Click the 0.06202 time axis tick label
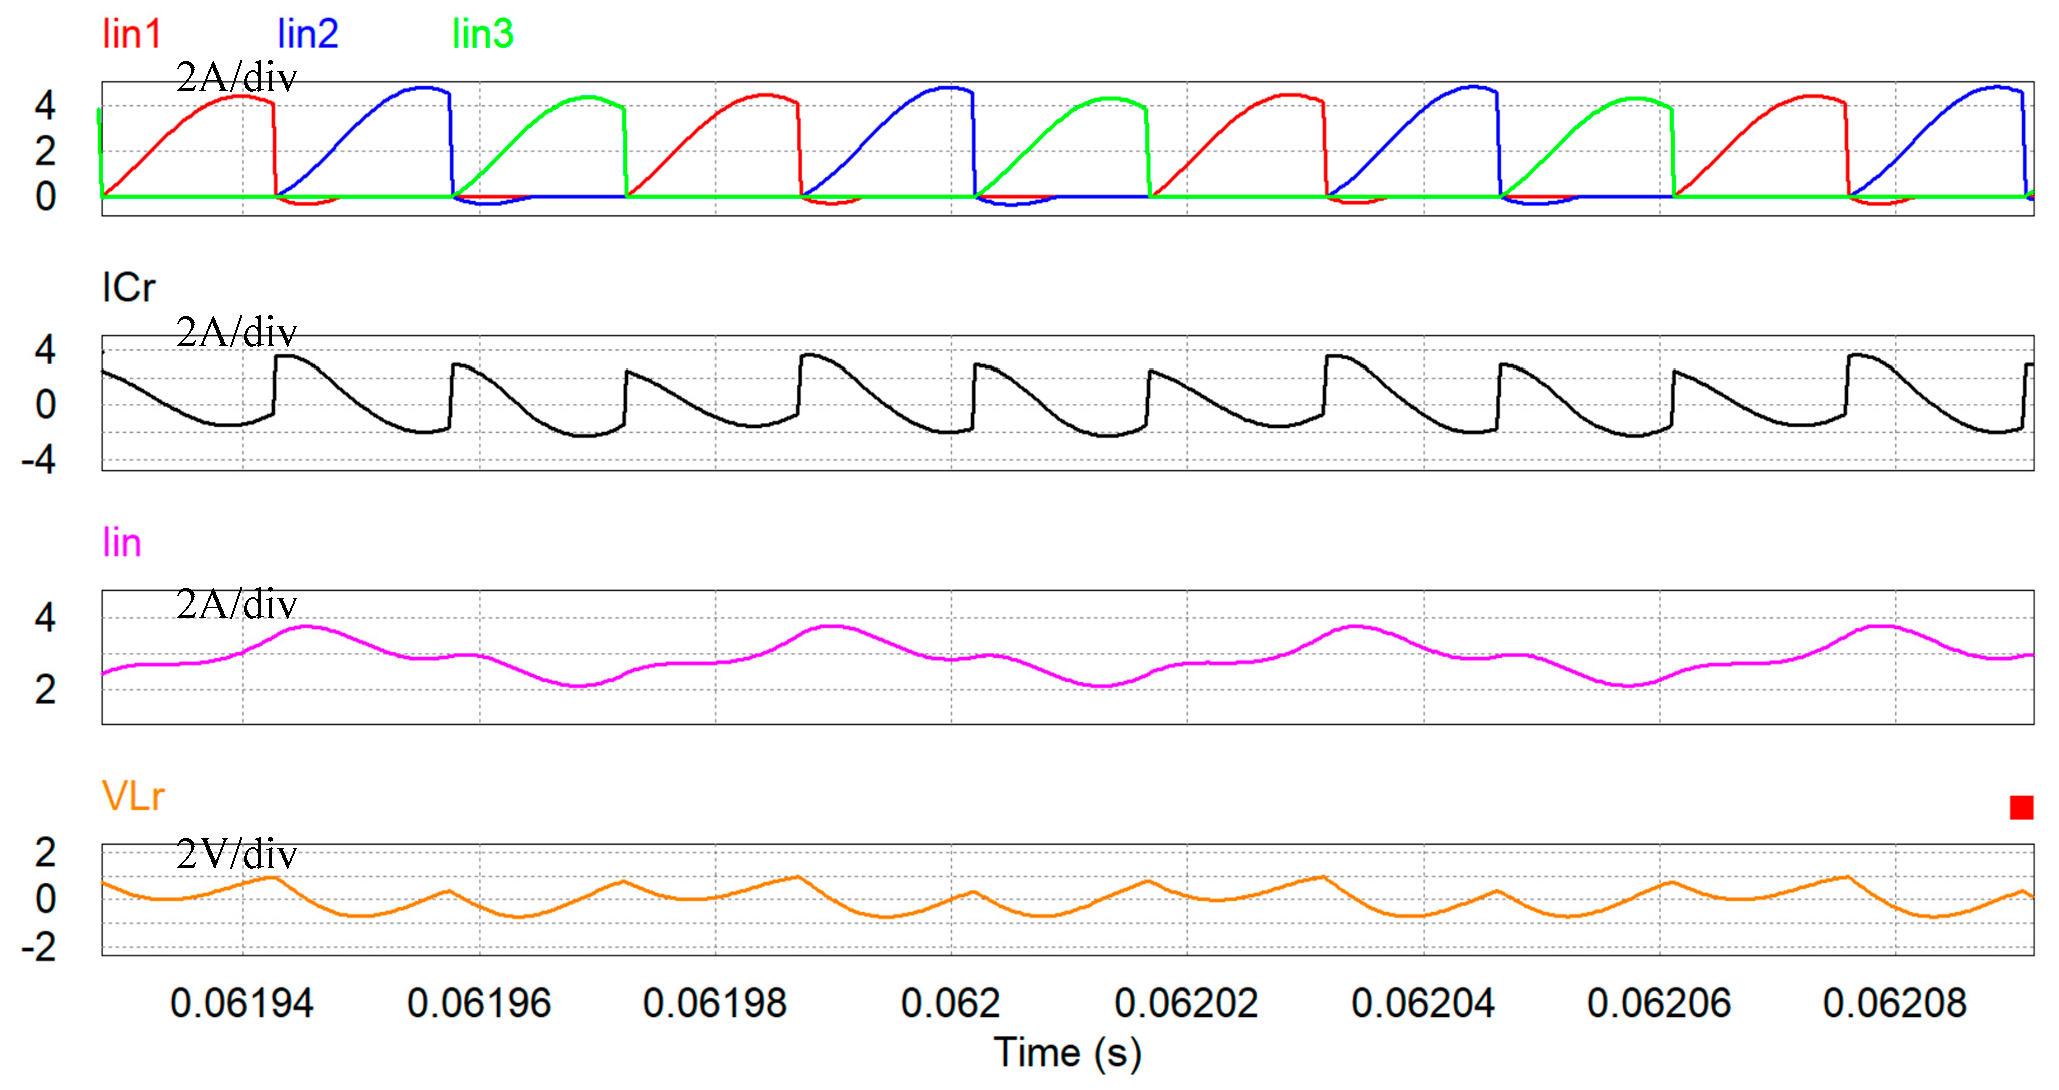This screenshot has height=1090, width=2059. 1186,1003
